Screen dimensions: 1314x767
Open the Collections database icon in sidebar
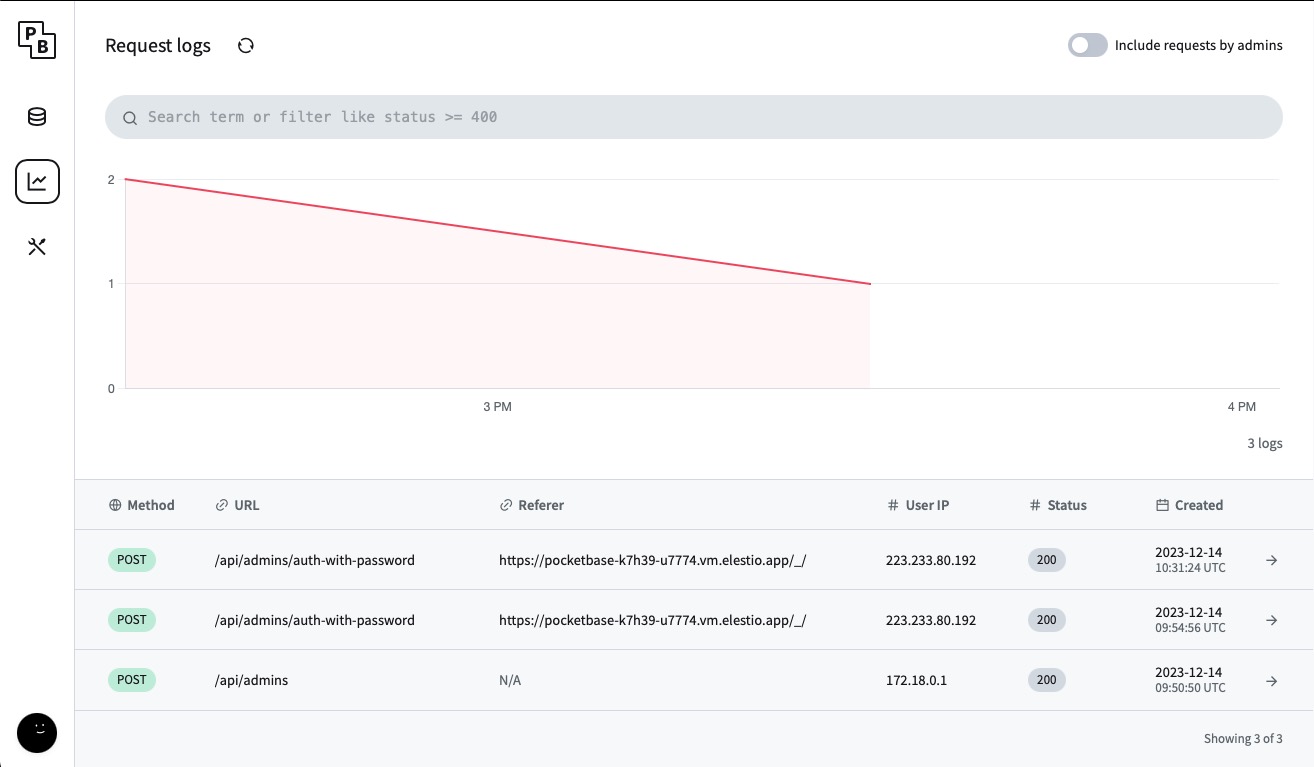click(x=37, y=117)
